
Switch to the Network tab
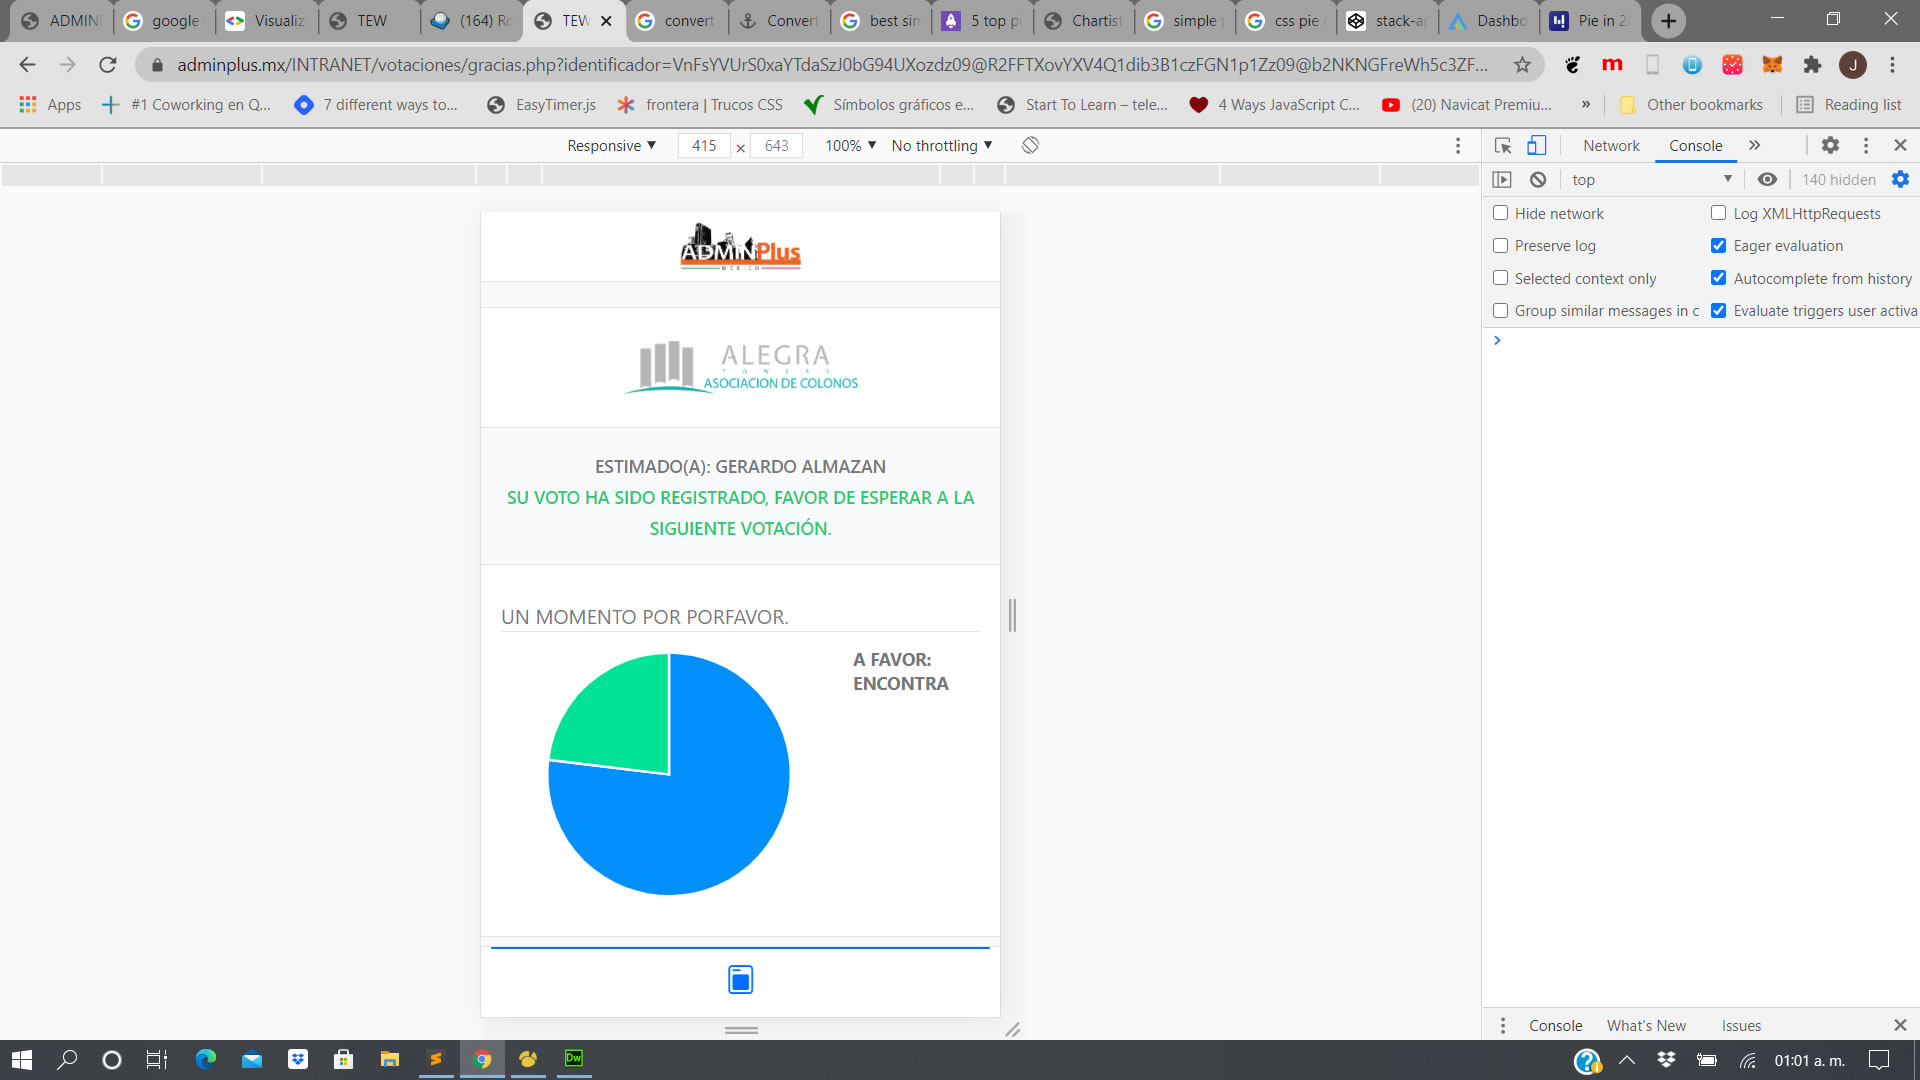(1611, 145)
